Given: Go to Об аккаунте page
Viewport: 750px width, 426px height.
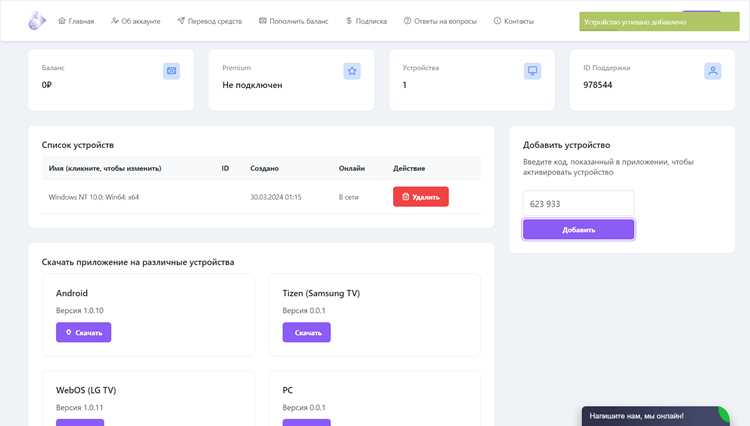Looking at the screenshot, I should 136,21.
